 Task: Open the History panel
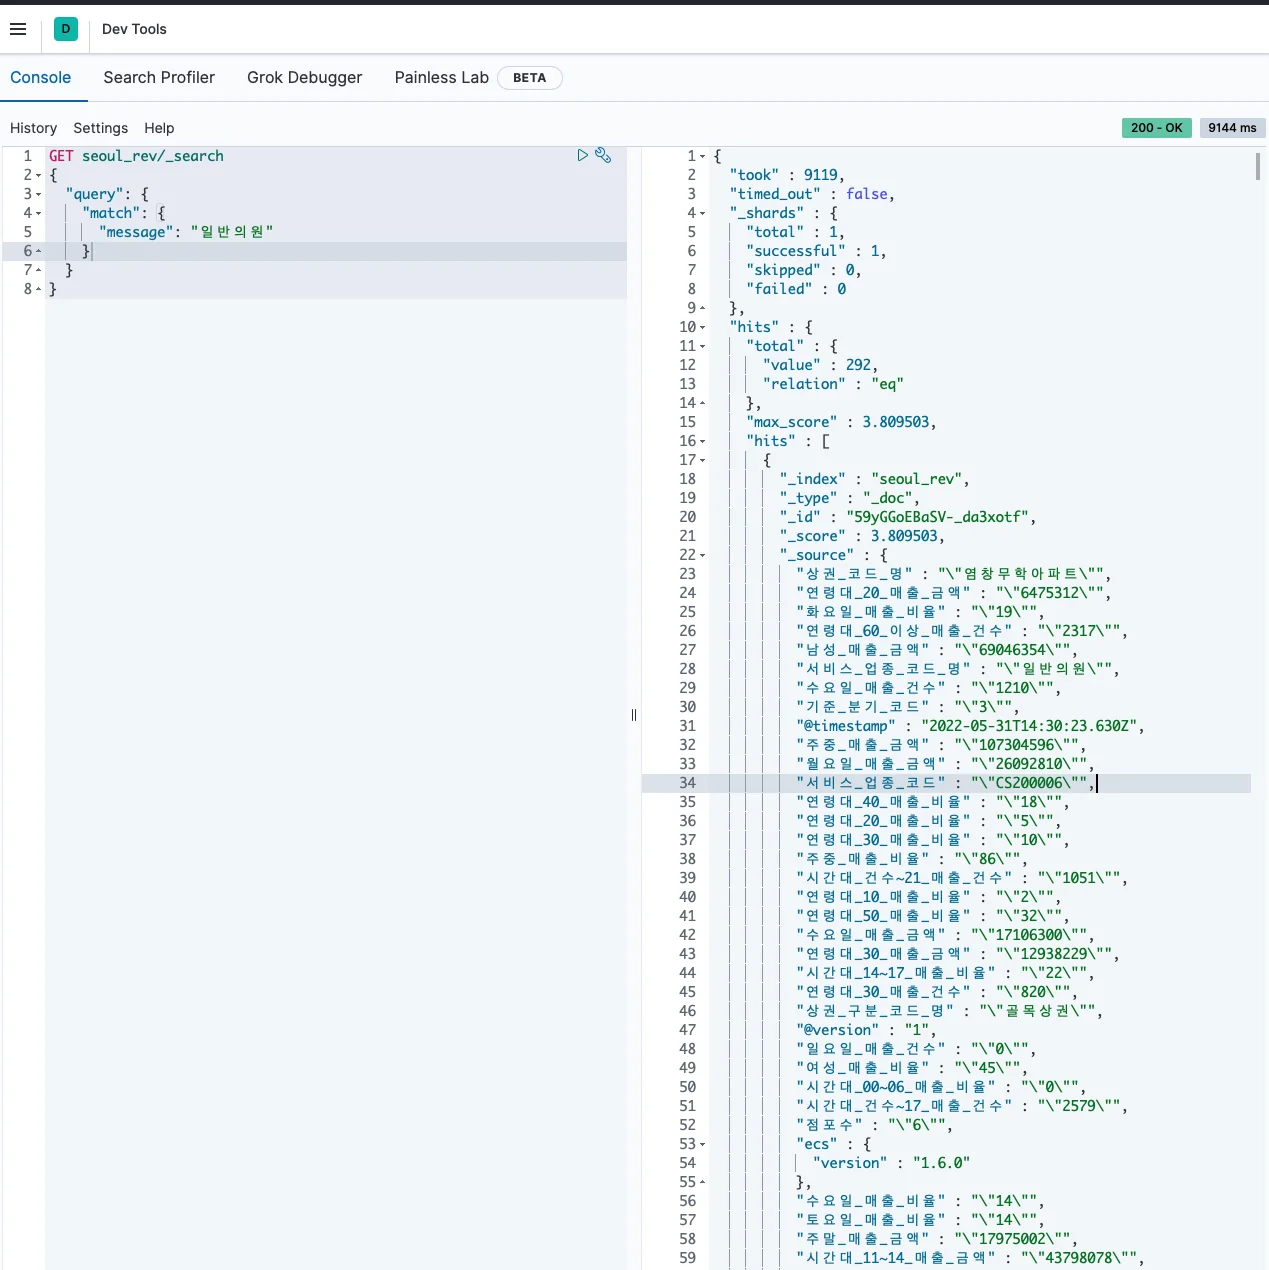[33, 128]
